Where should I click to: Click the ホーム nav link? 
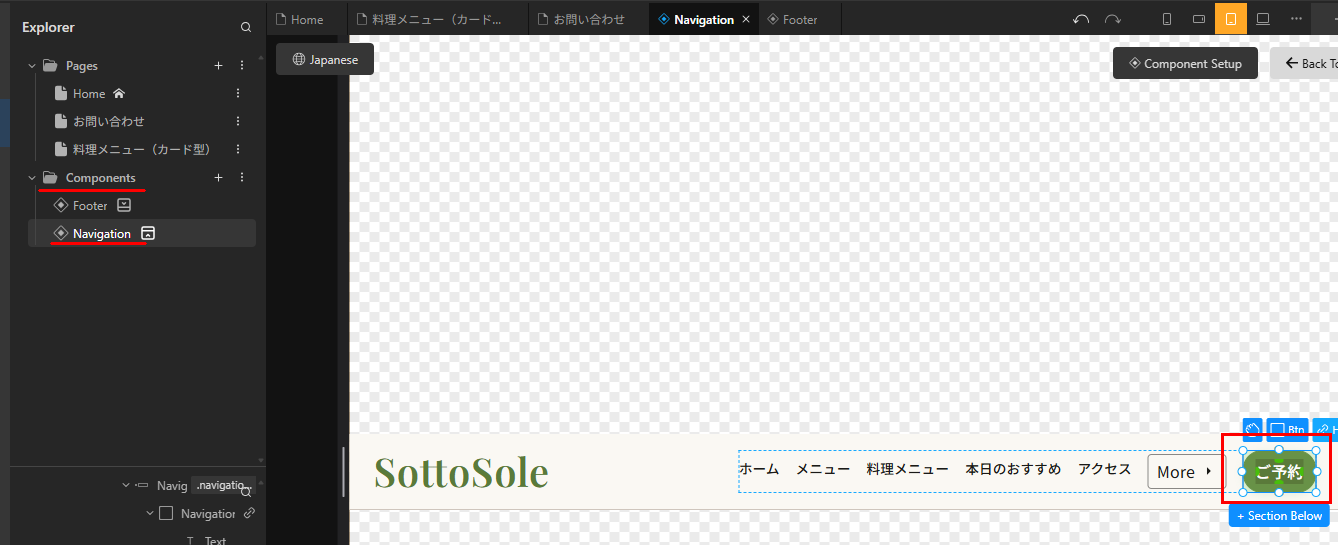759,469
